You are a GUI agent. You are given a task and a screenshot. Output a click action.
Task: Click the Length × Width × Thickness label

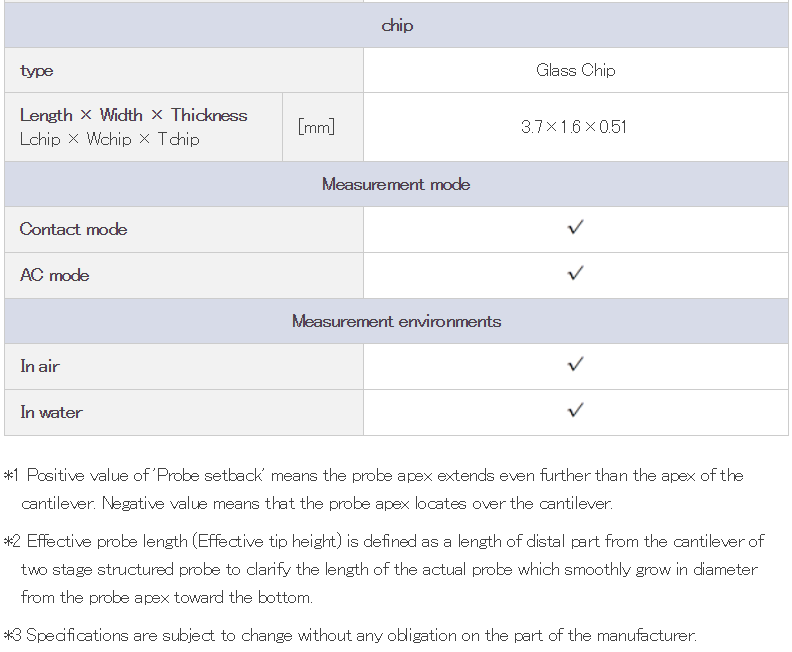pyautogui.click(x=134, y=115)
